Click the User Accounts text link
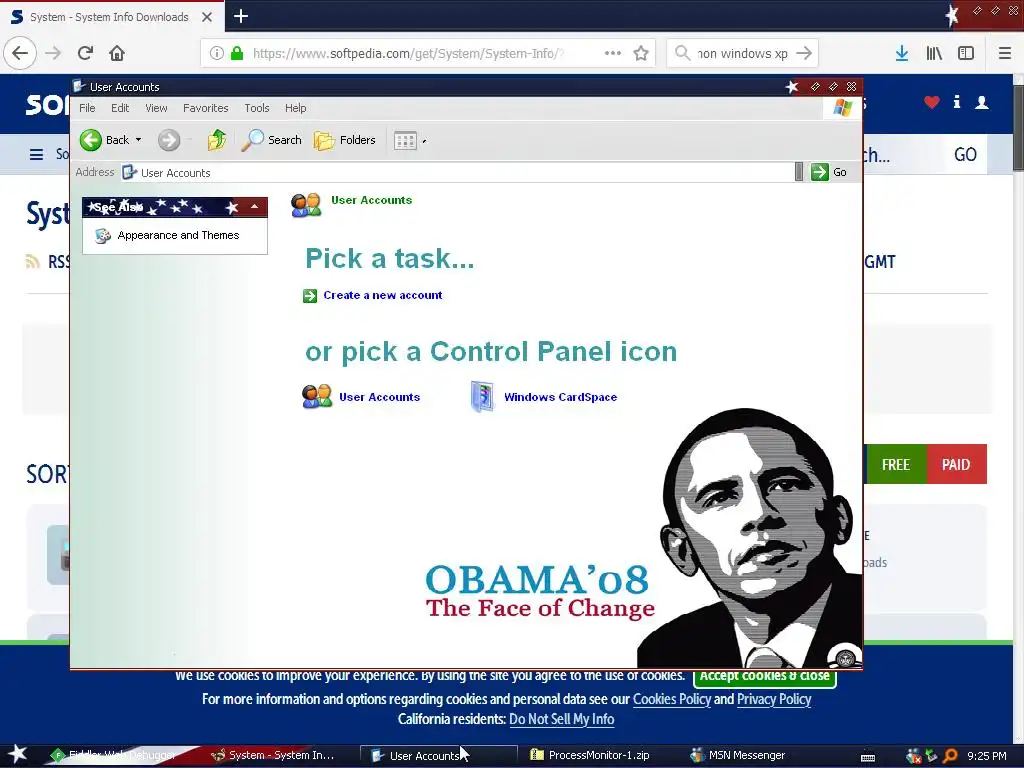This screenshot has width=1024, height=768. [379, 397]
